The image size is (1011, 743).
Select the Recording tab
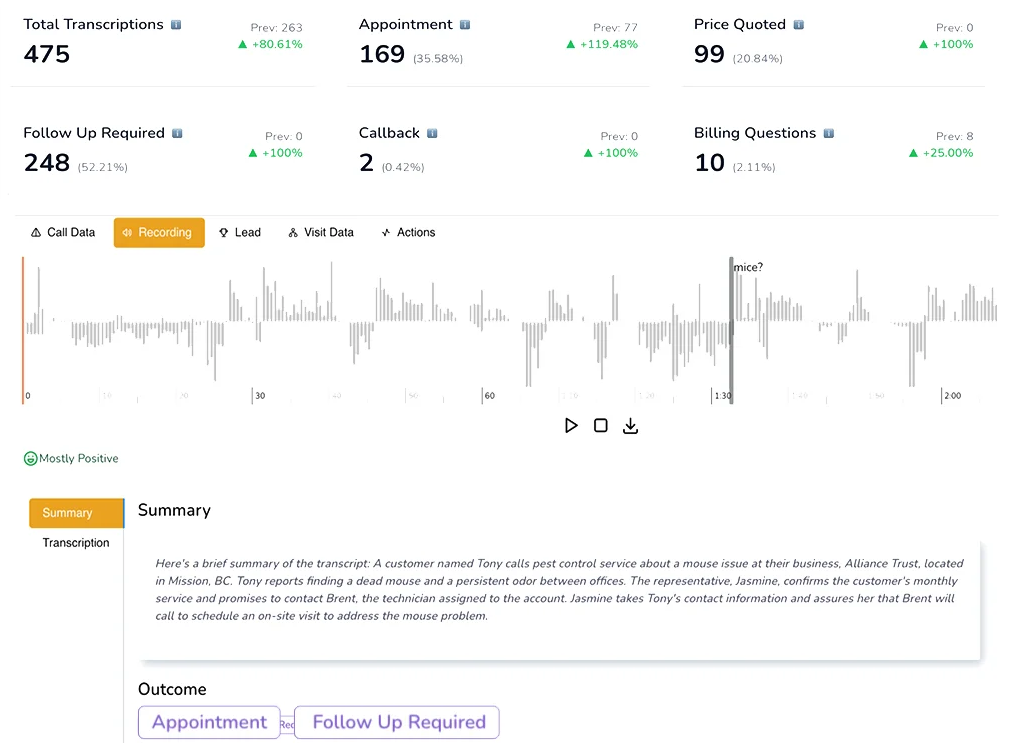pyautogui.click(x=159, y=232)
